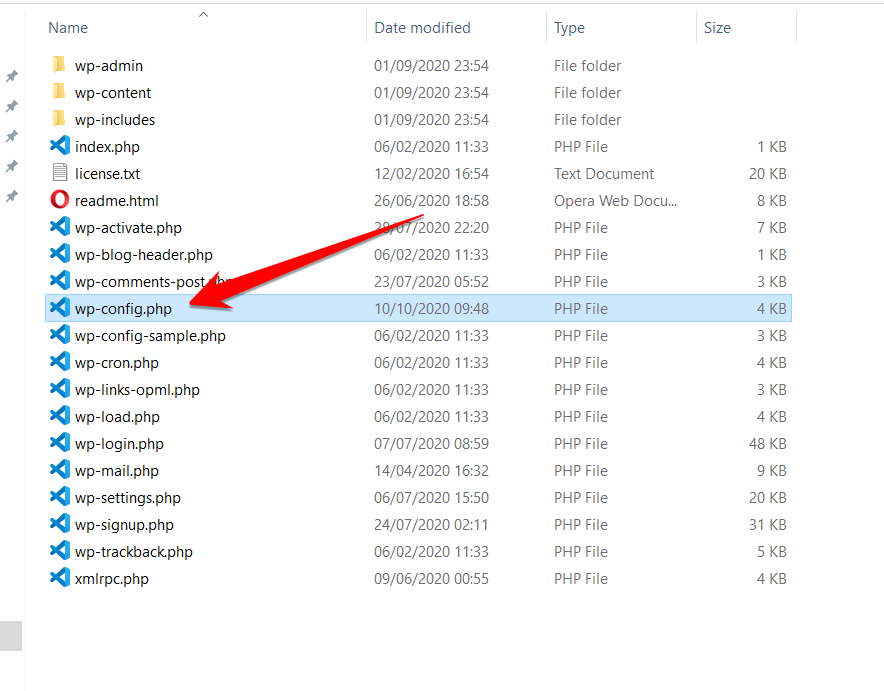
Task: Select the license.txt file name
Action: [107, 174]
